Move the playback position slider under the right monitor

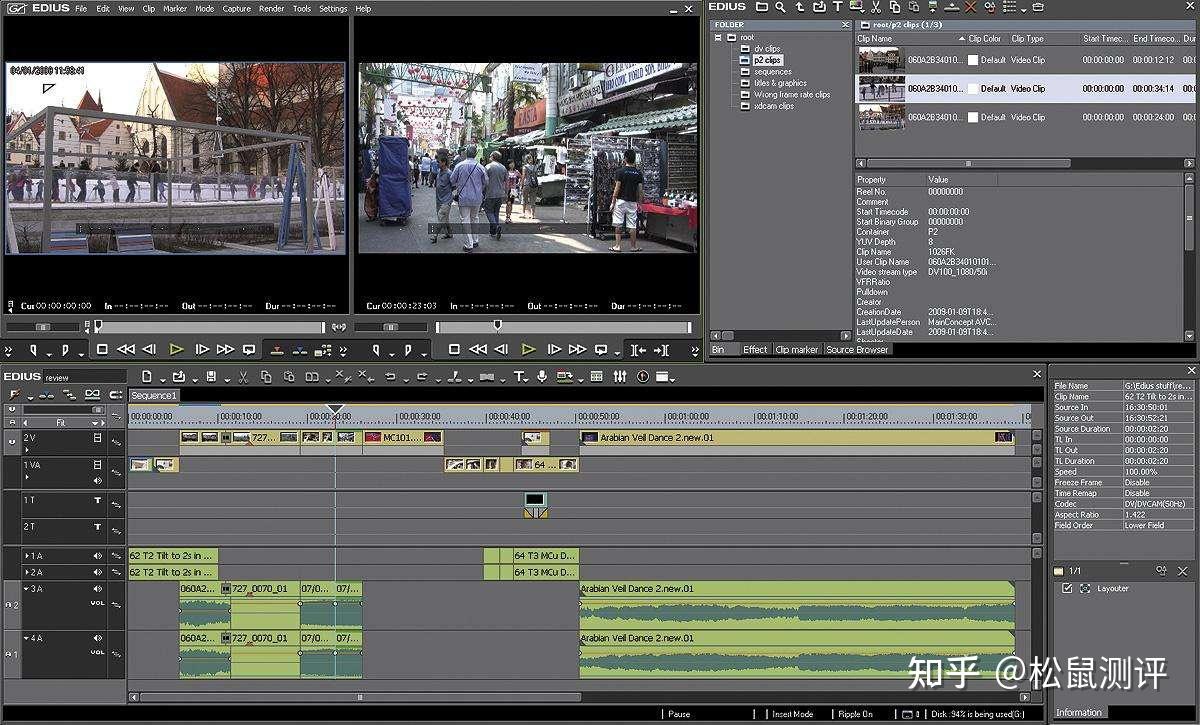[497, 325]
